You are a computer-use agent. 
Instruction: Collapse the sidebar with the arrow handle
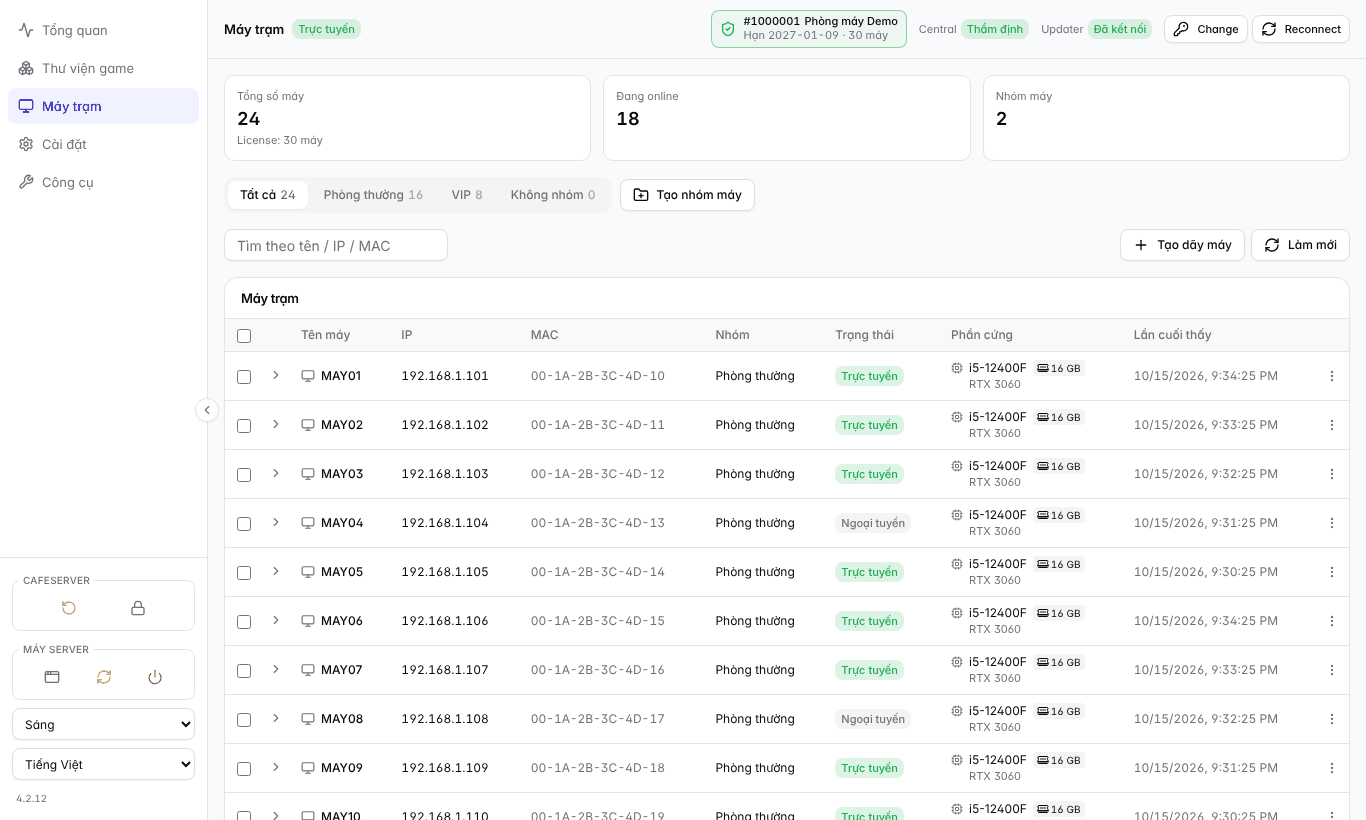click(207, 410)
